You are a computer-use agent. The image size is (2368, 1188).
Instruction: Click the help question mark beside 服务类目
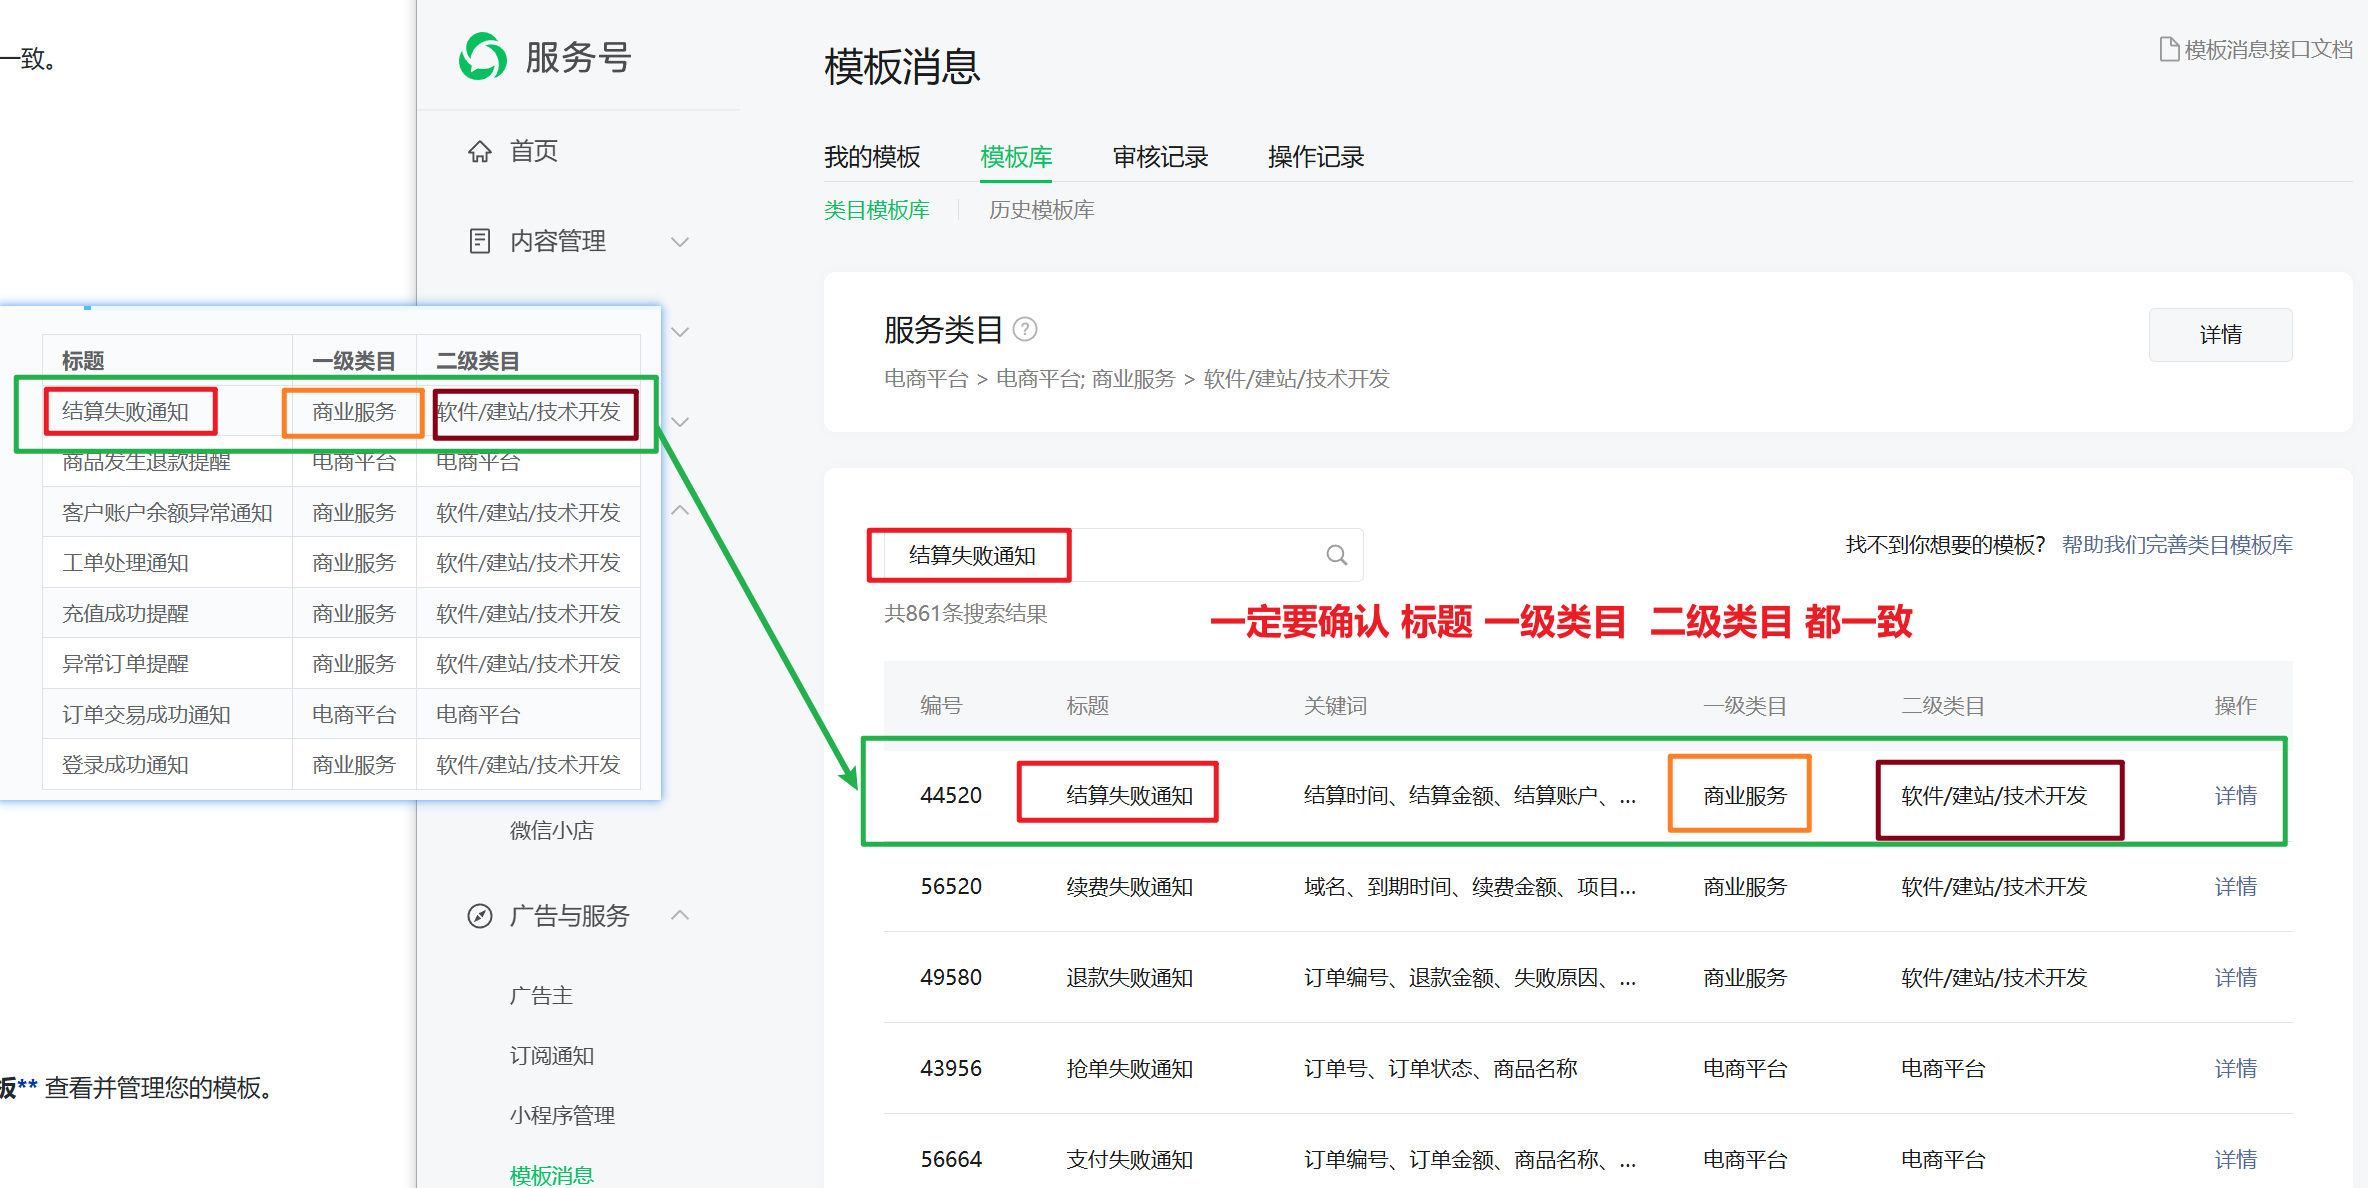tap(1025, 329)
